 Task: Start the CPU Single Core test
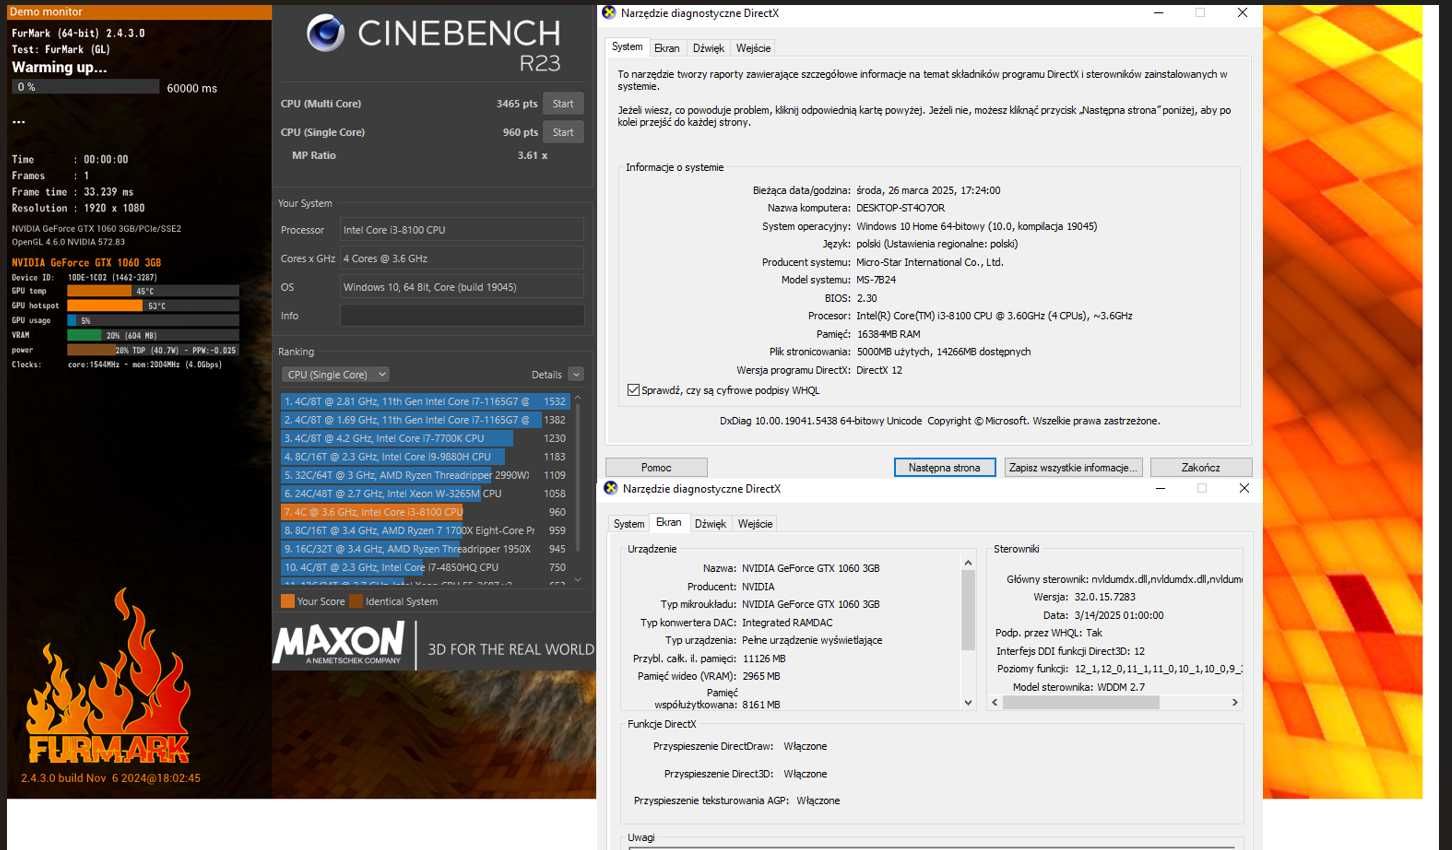(x=563, y=132)
